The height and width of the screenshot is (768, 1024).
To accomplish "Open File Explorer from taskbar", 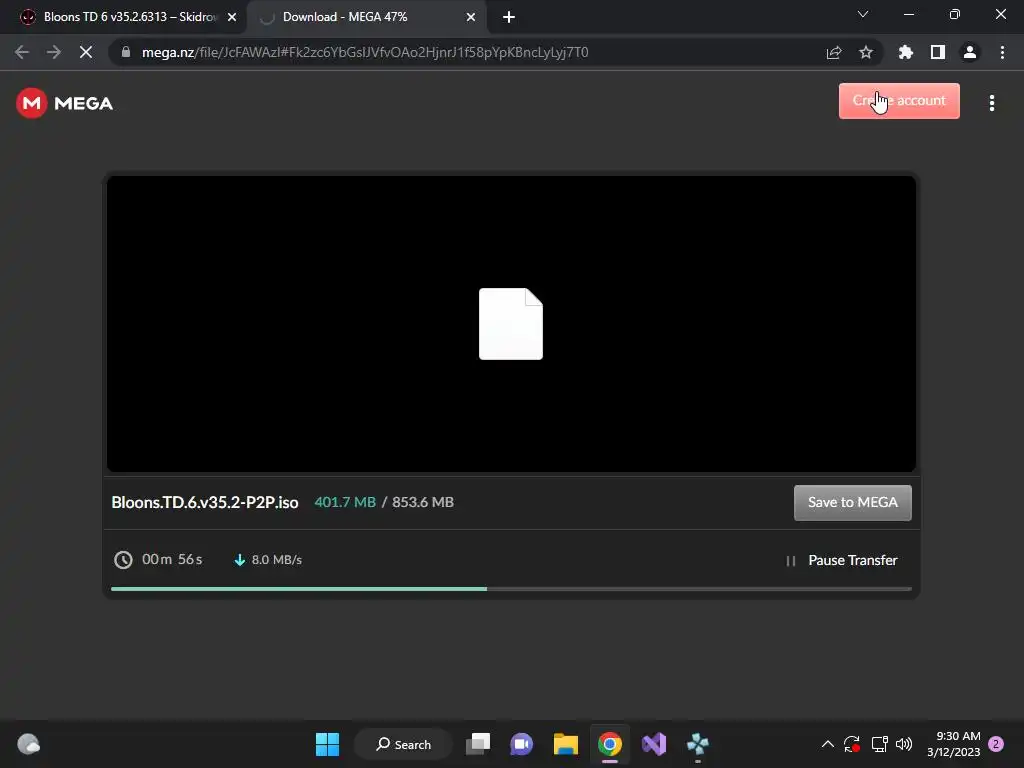I will click(566, 744).
